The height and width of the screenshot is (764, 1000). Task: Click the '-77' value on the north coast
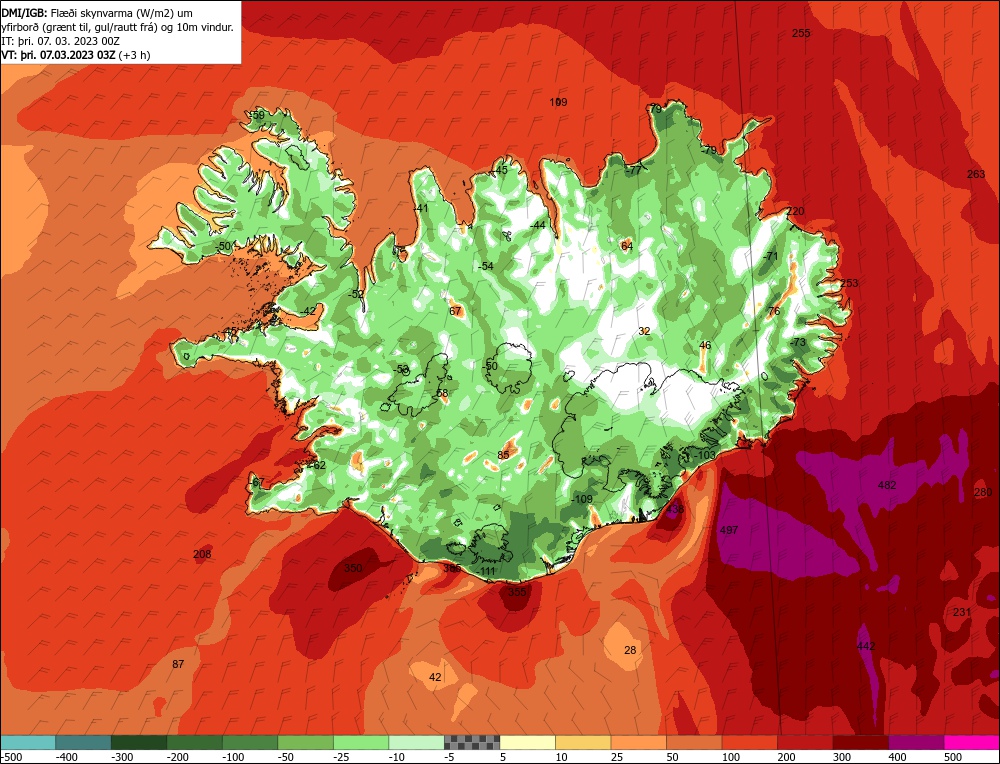(633, 170)
